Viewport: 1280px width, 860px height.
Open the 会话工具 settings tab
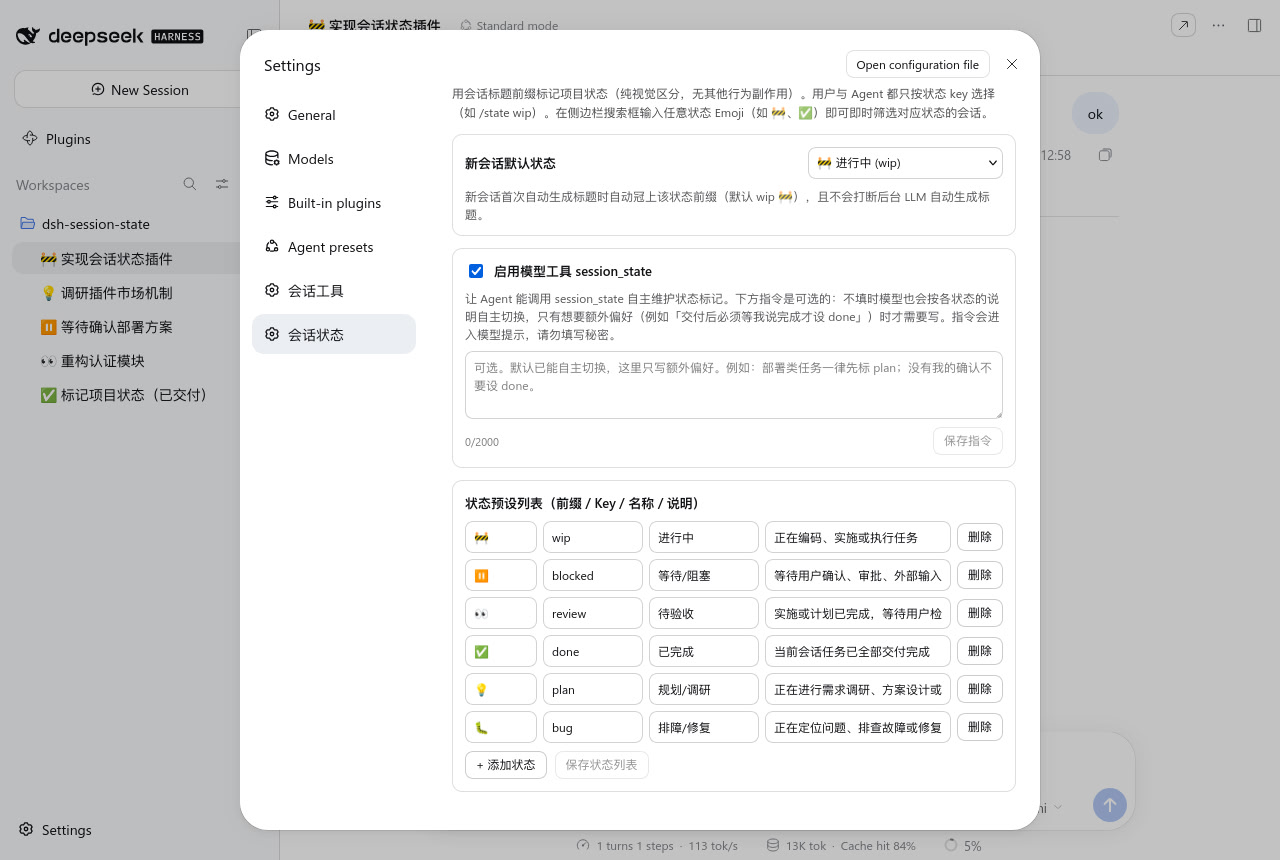click(334, 291)
